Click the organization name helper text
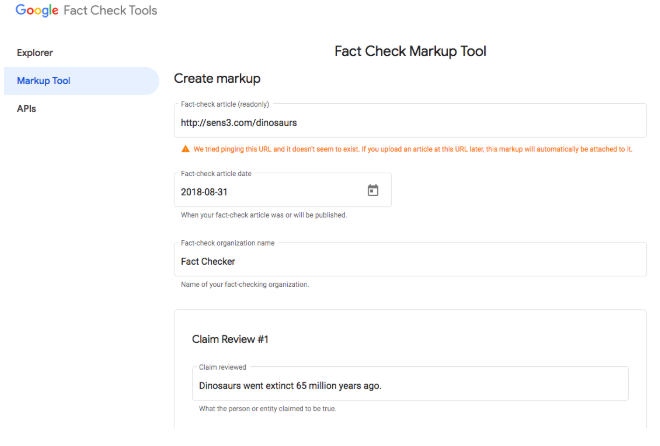Image resolution: width=660 pixels, height=446 pixels. 244,284
